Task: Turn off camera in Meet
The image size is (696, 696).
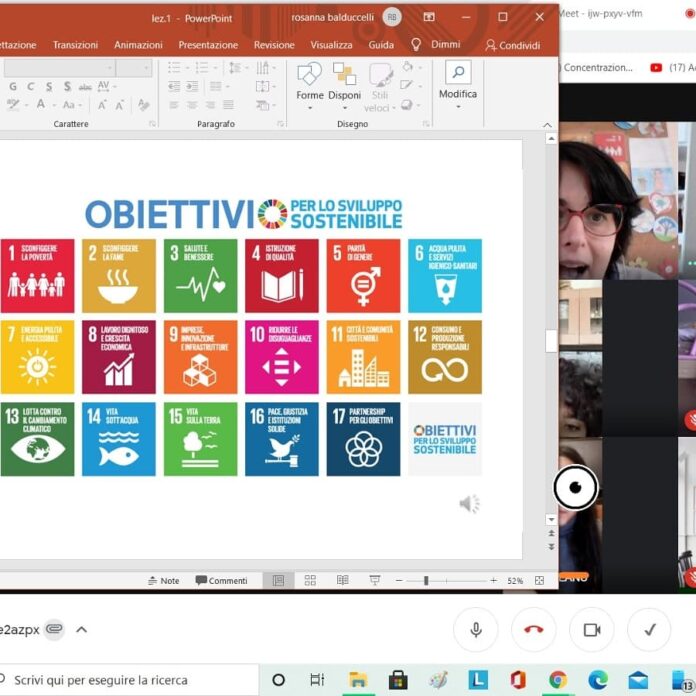Action: point(592,629)
